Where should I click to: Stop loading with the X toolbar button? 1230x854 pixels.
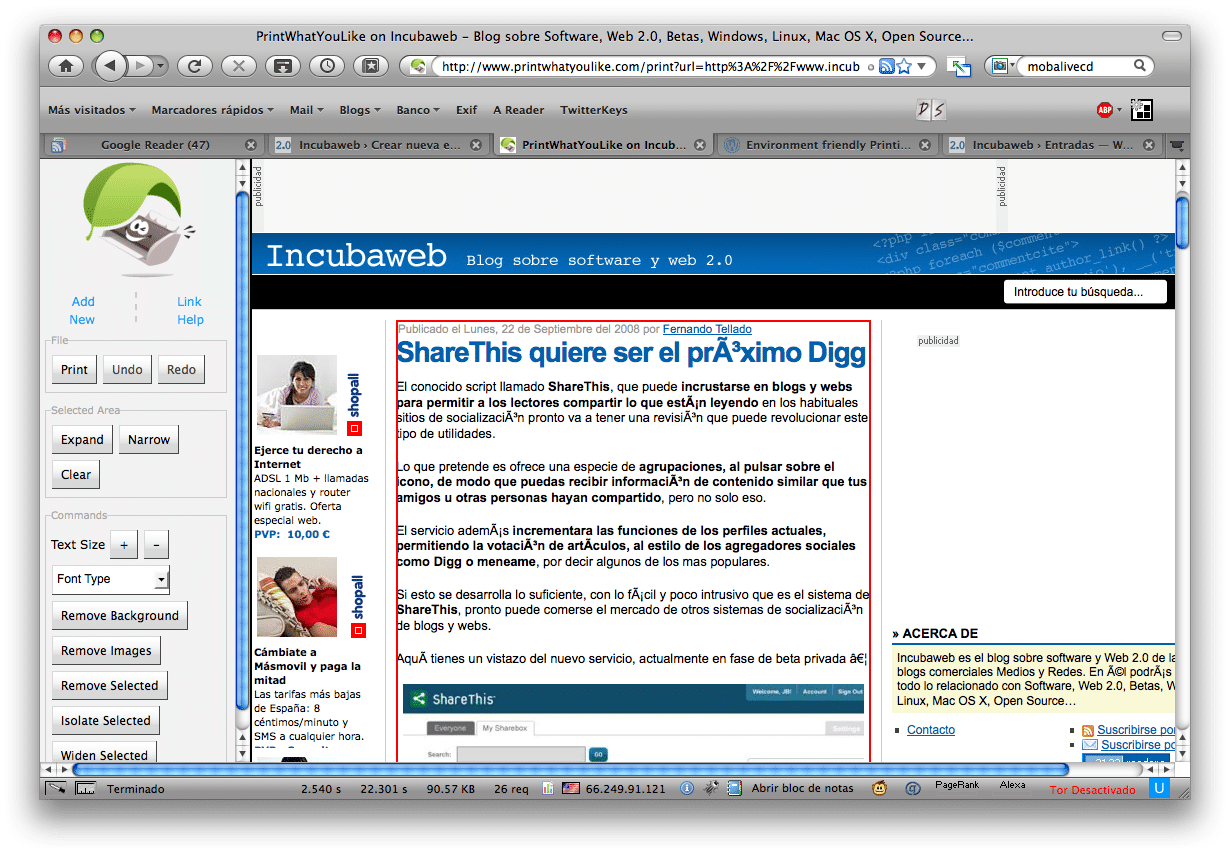(238, 66)
